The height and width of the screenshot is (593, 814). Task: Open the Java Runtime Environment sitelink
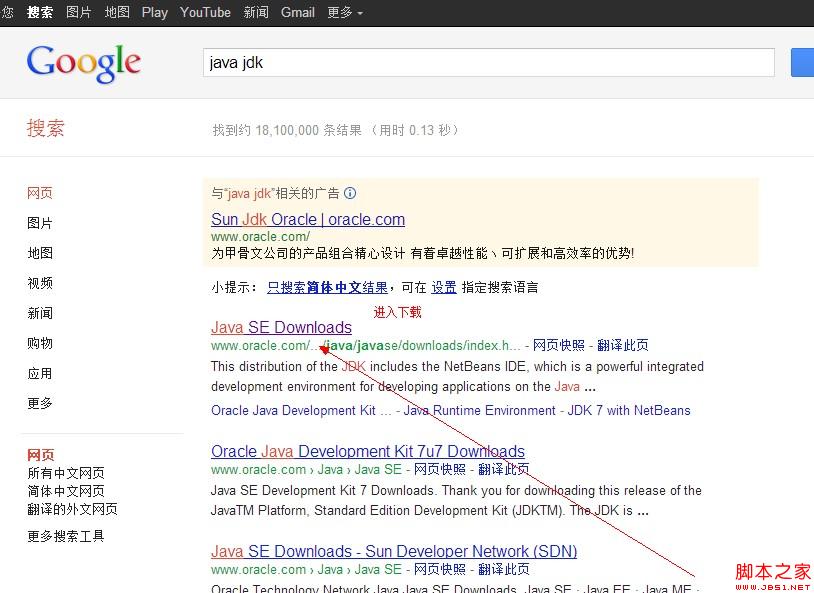tap(480, 411)
